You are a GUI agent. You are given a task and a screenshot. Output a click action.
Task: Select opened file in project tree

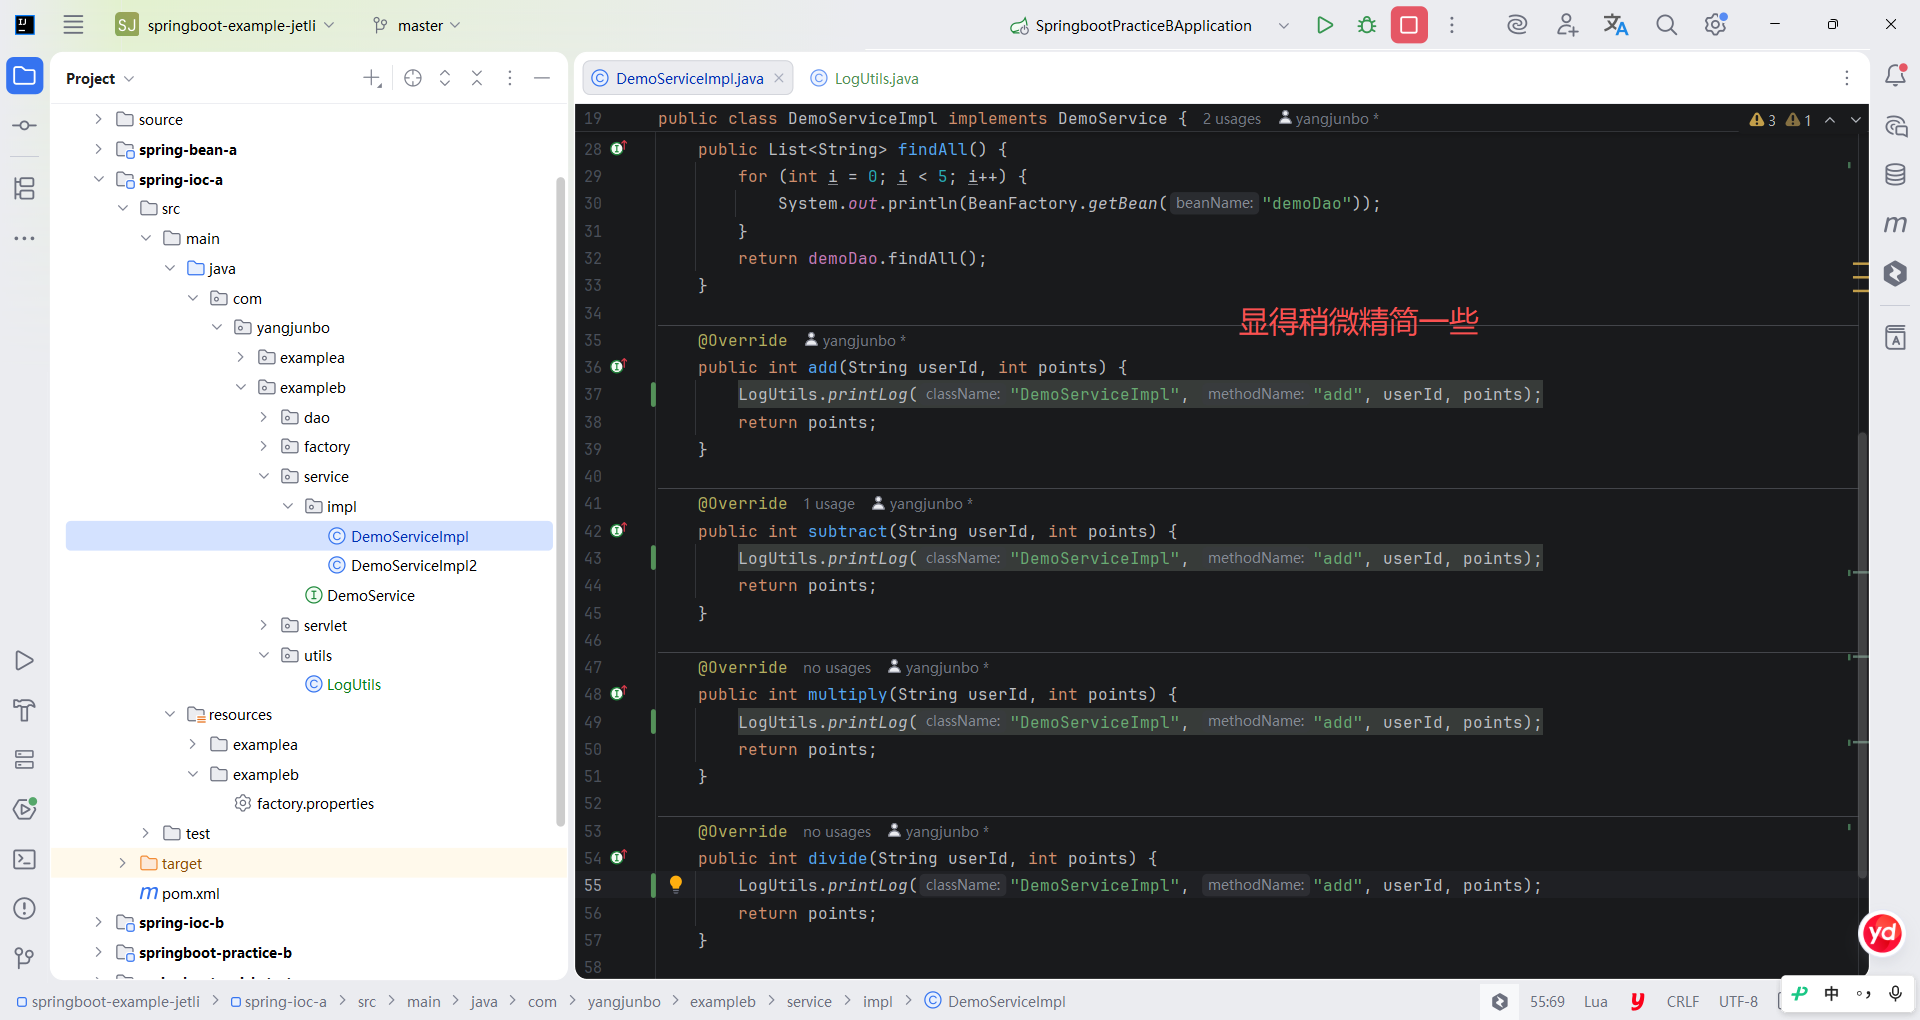tap(413, 78)
